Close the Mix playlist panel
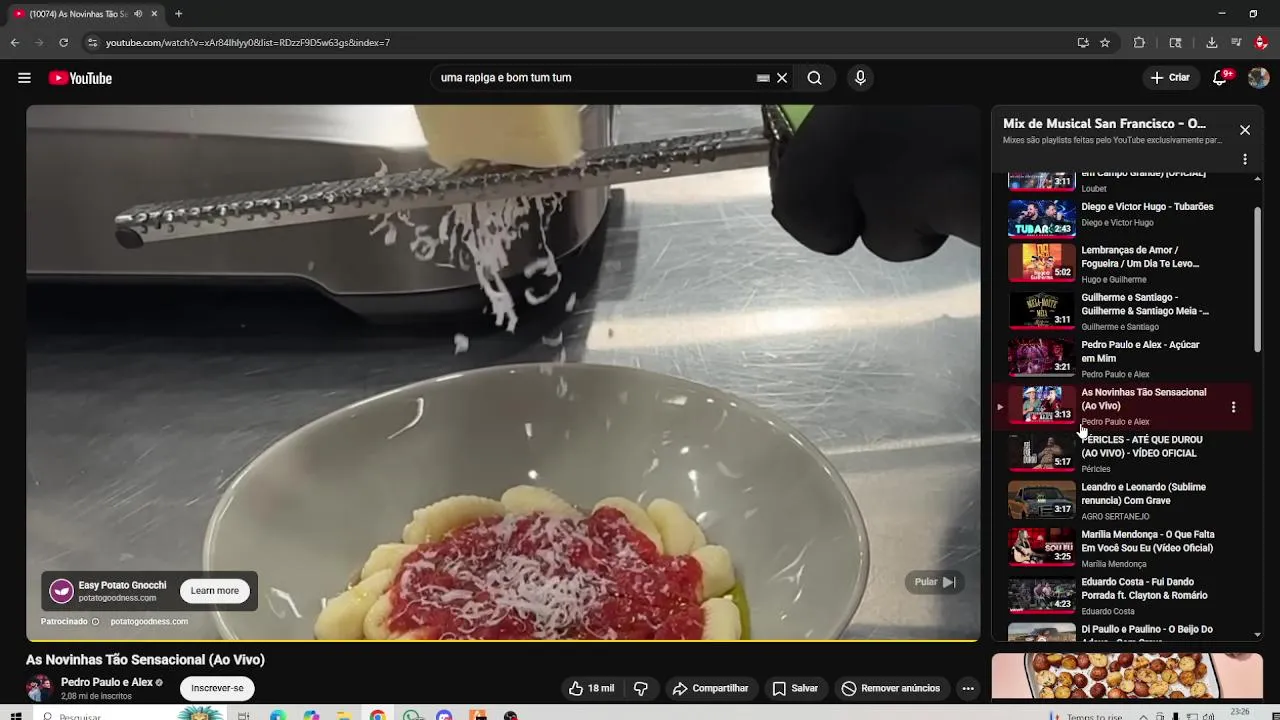Image resolution: width=1280 pixels, height=720 pixels. click(1245, 130)
